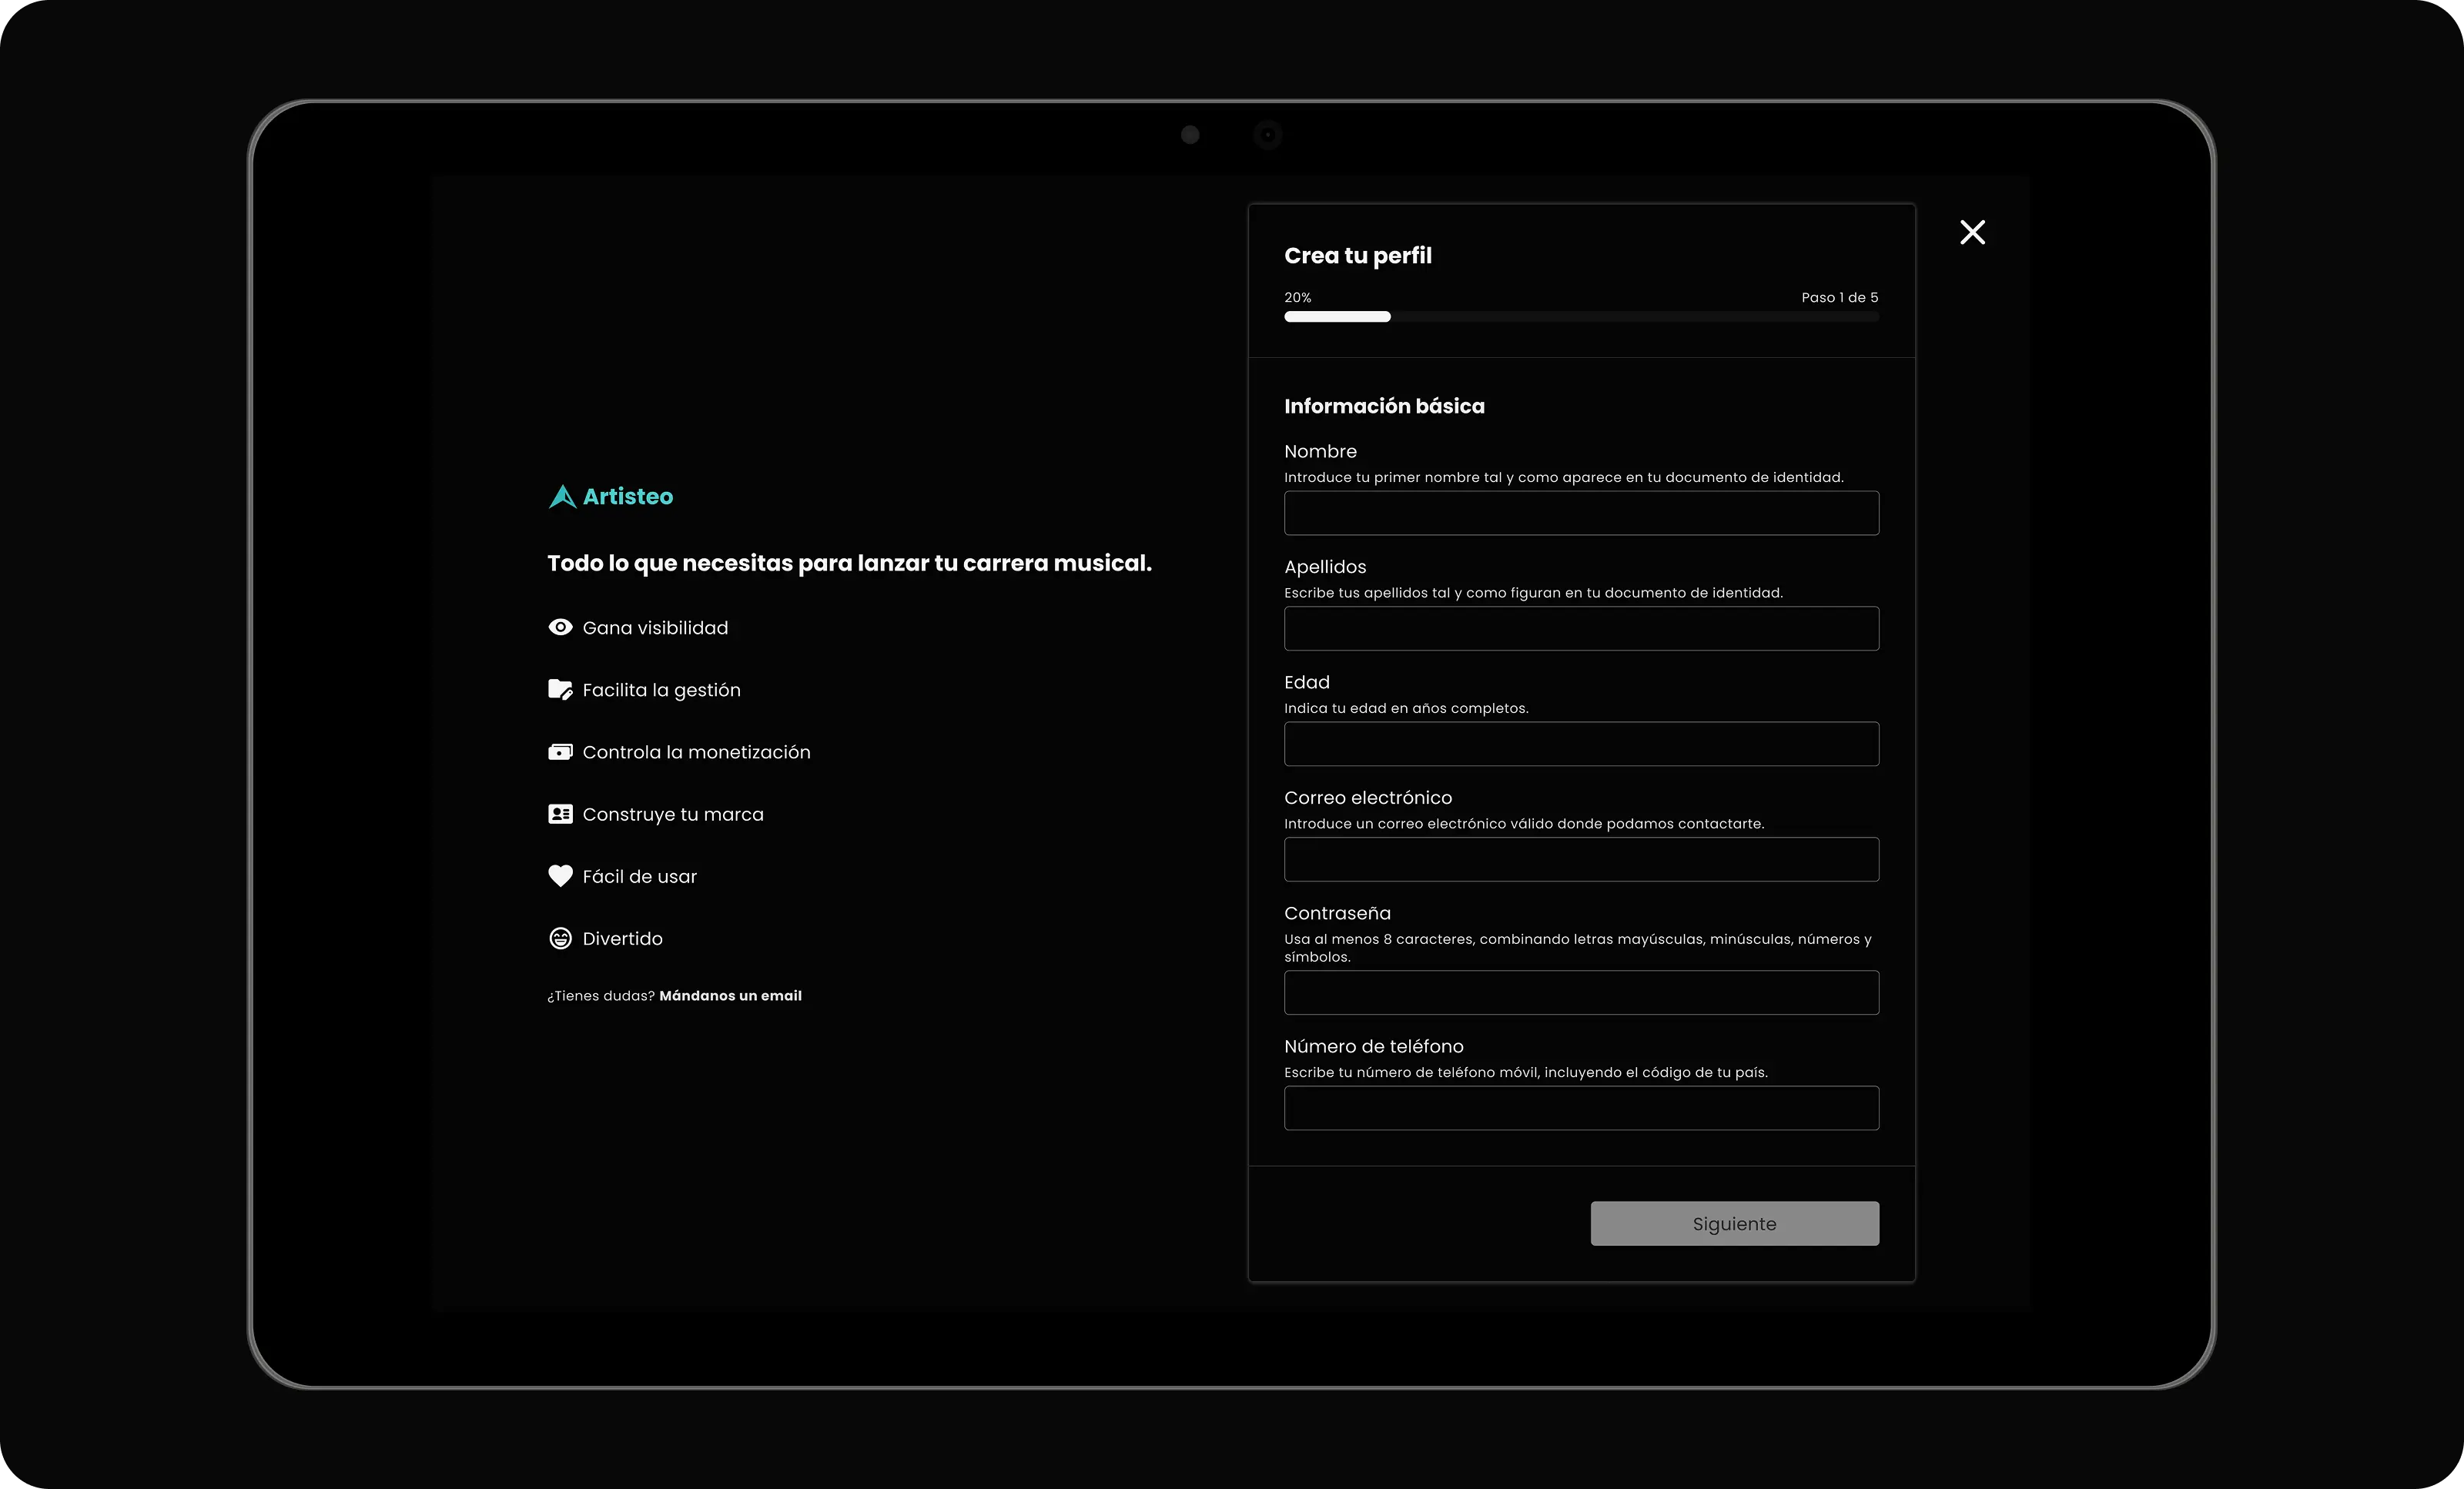Click the folder icon for Facilita la gestión
This screenshot has width=2464, height=1489.
[x=560, y=689]
